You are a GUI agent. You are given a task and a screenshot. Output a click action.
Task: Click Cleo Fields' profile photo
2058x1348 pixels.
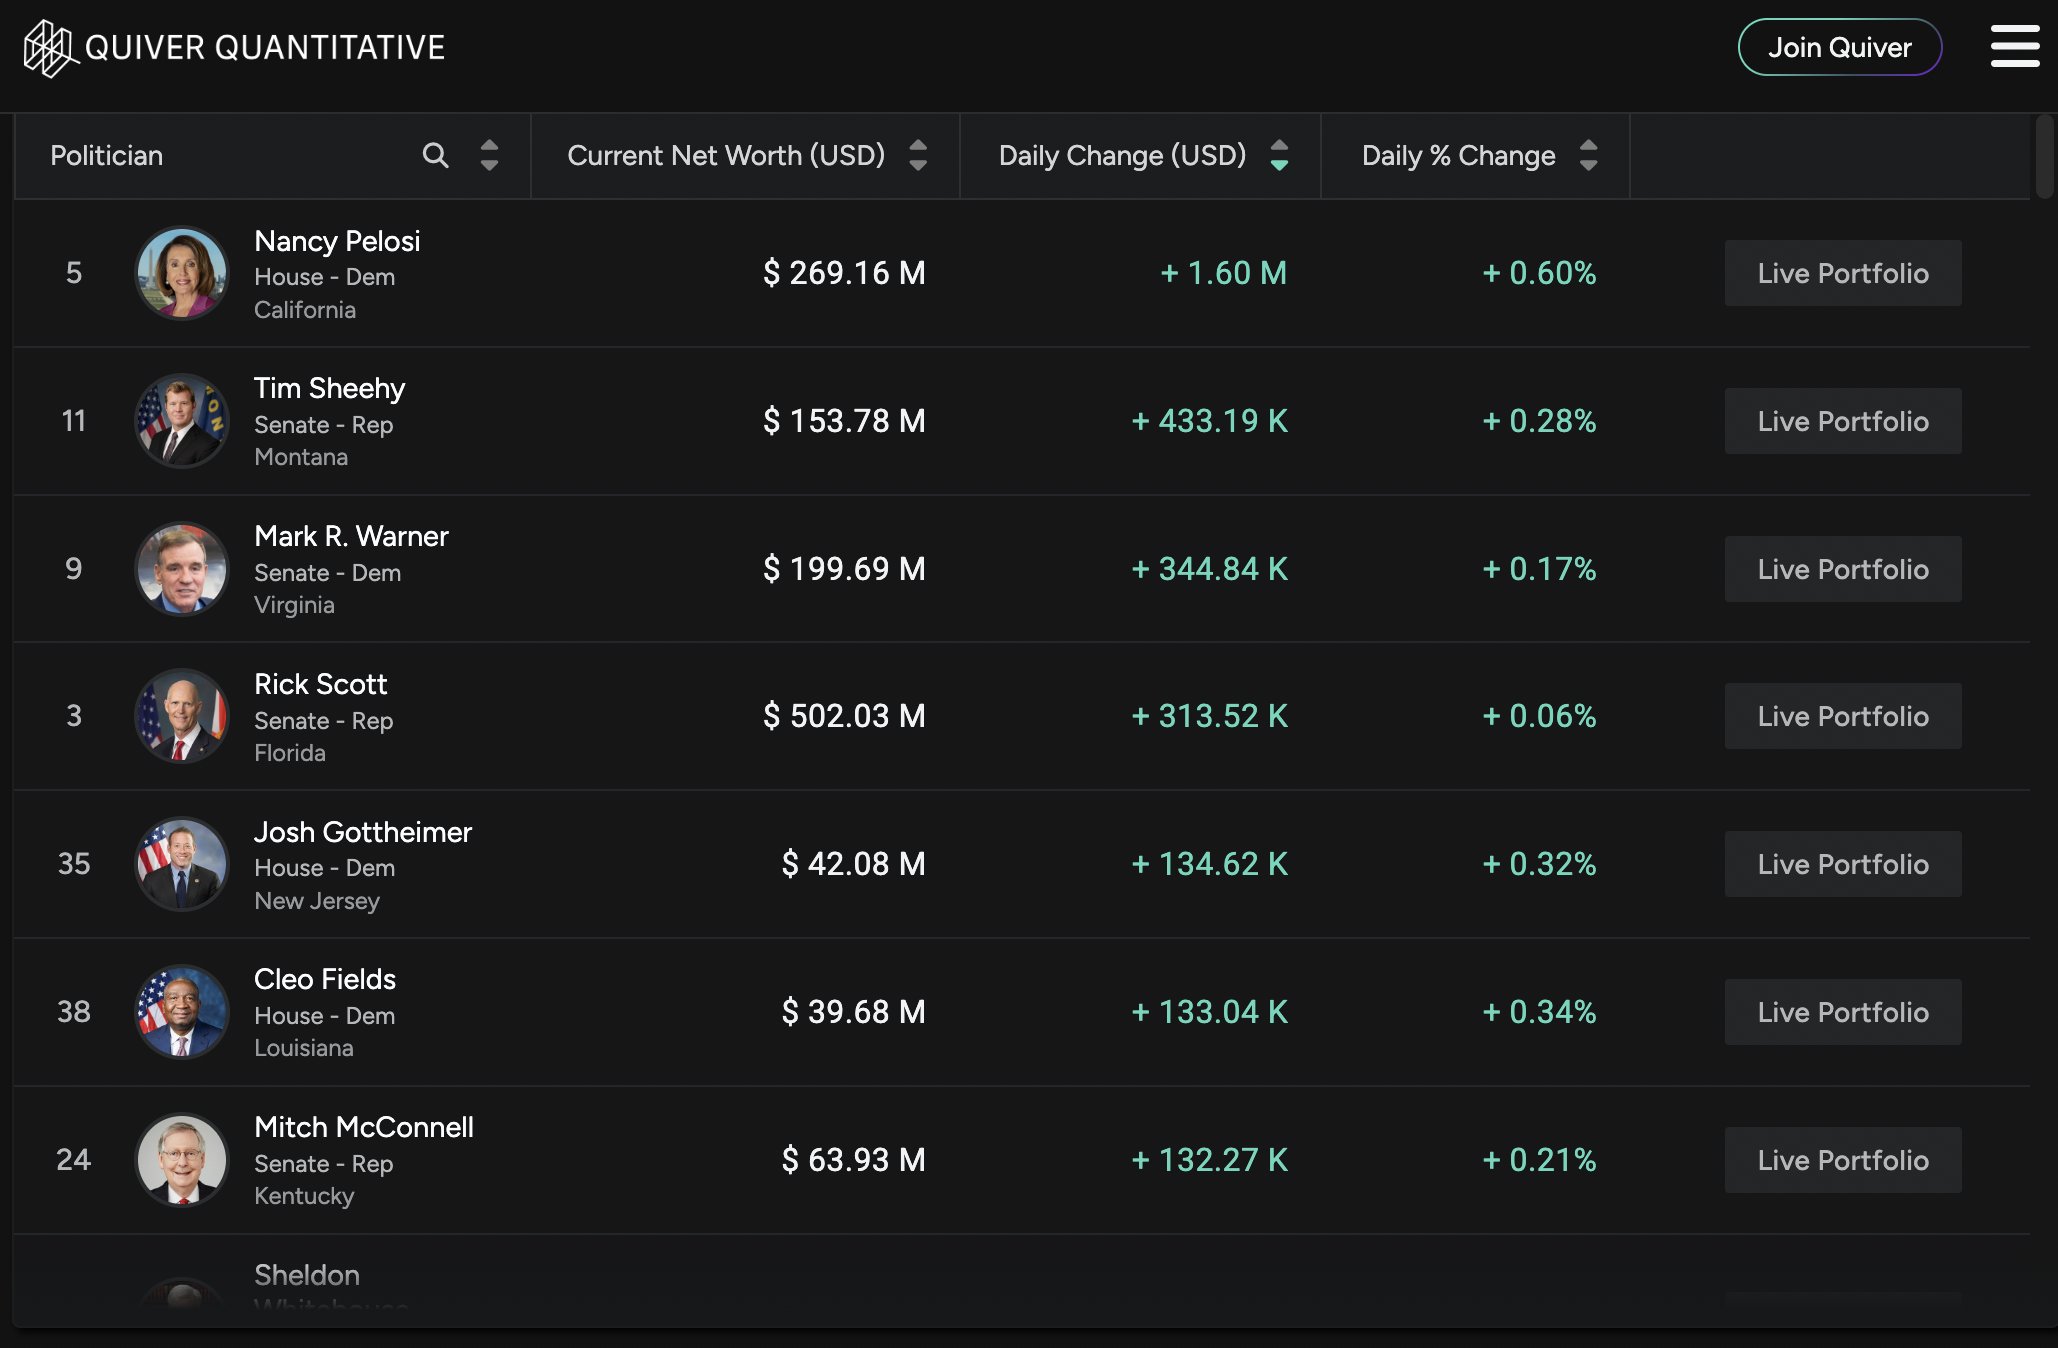[182, 1012]
